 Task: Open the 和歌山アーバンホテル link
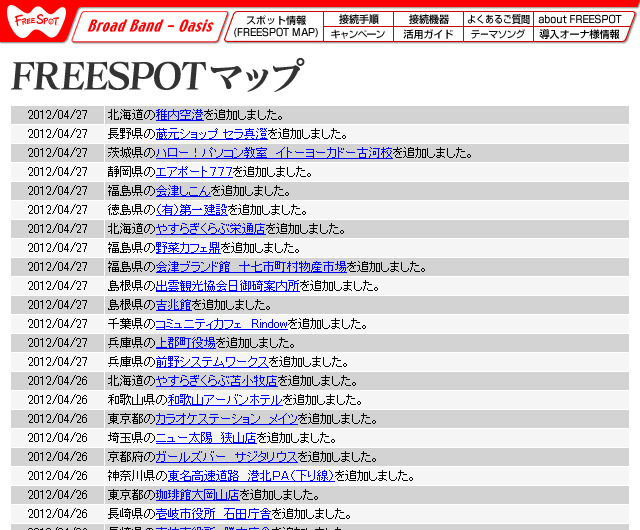225,400
